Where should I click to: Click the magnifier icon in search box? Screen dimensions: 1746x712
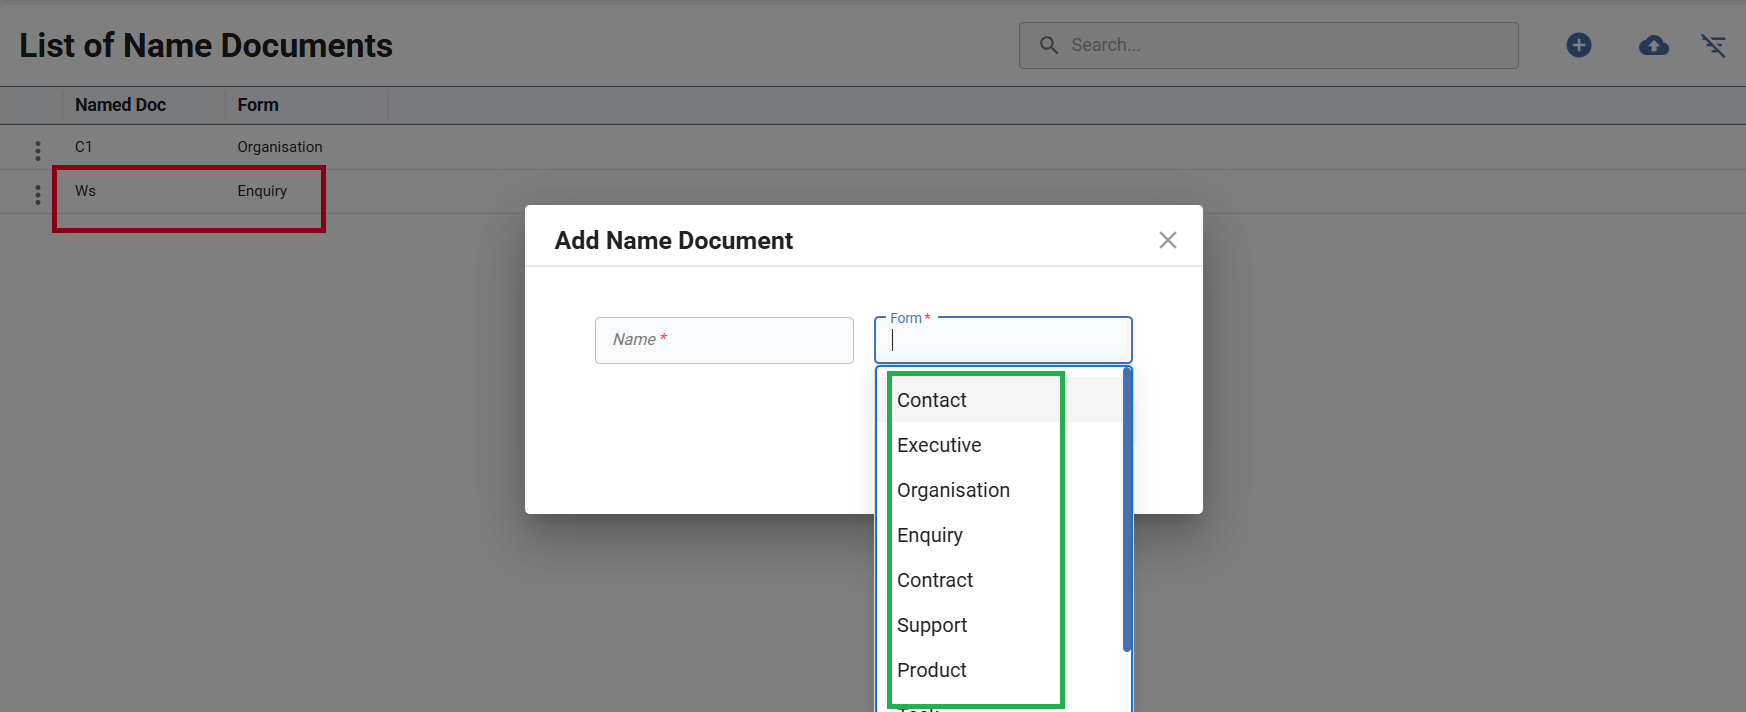coord(1049,45)
